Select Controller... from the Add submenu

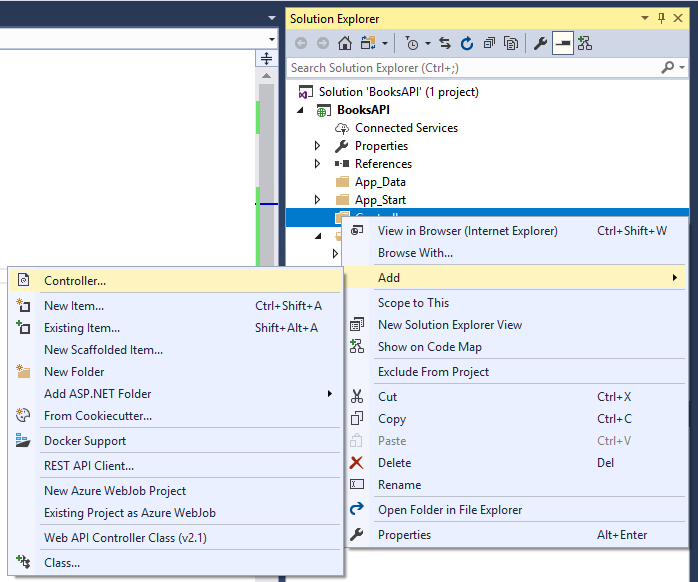[75, 281]
